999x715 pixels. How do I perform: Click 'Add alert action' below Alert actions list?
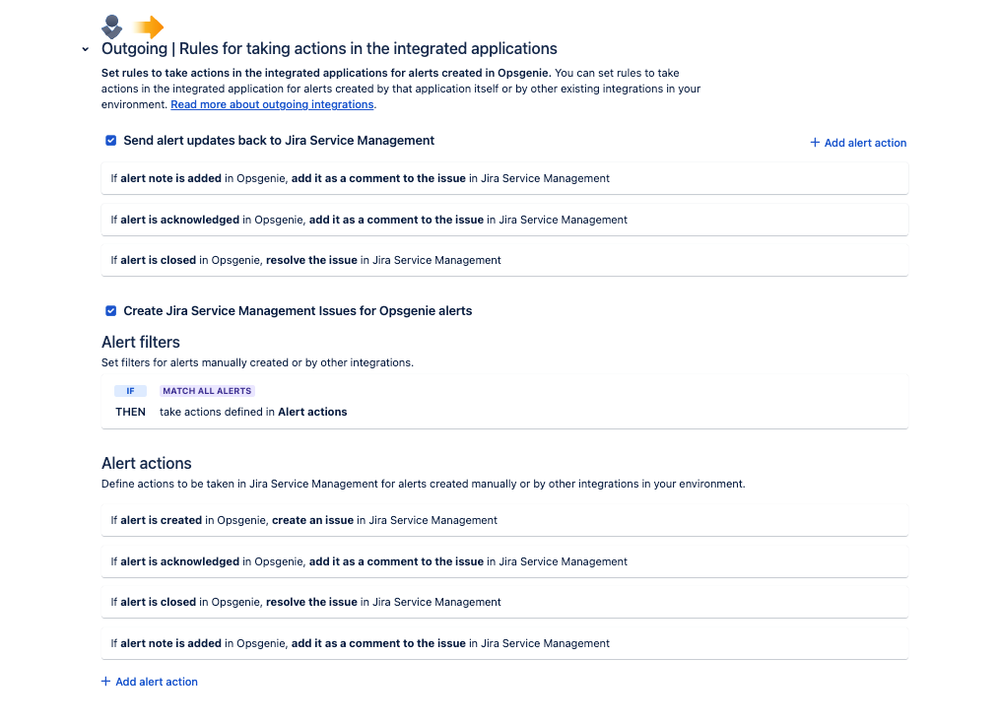[150, 682]
